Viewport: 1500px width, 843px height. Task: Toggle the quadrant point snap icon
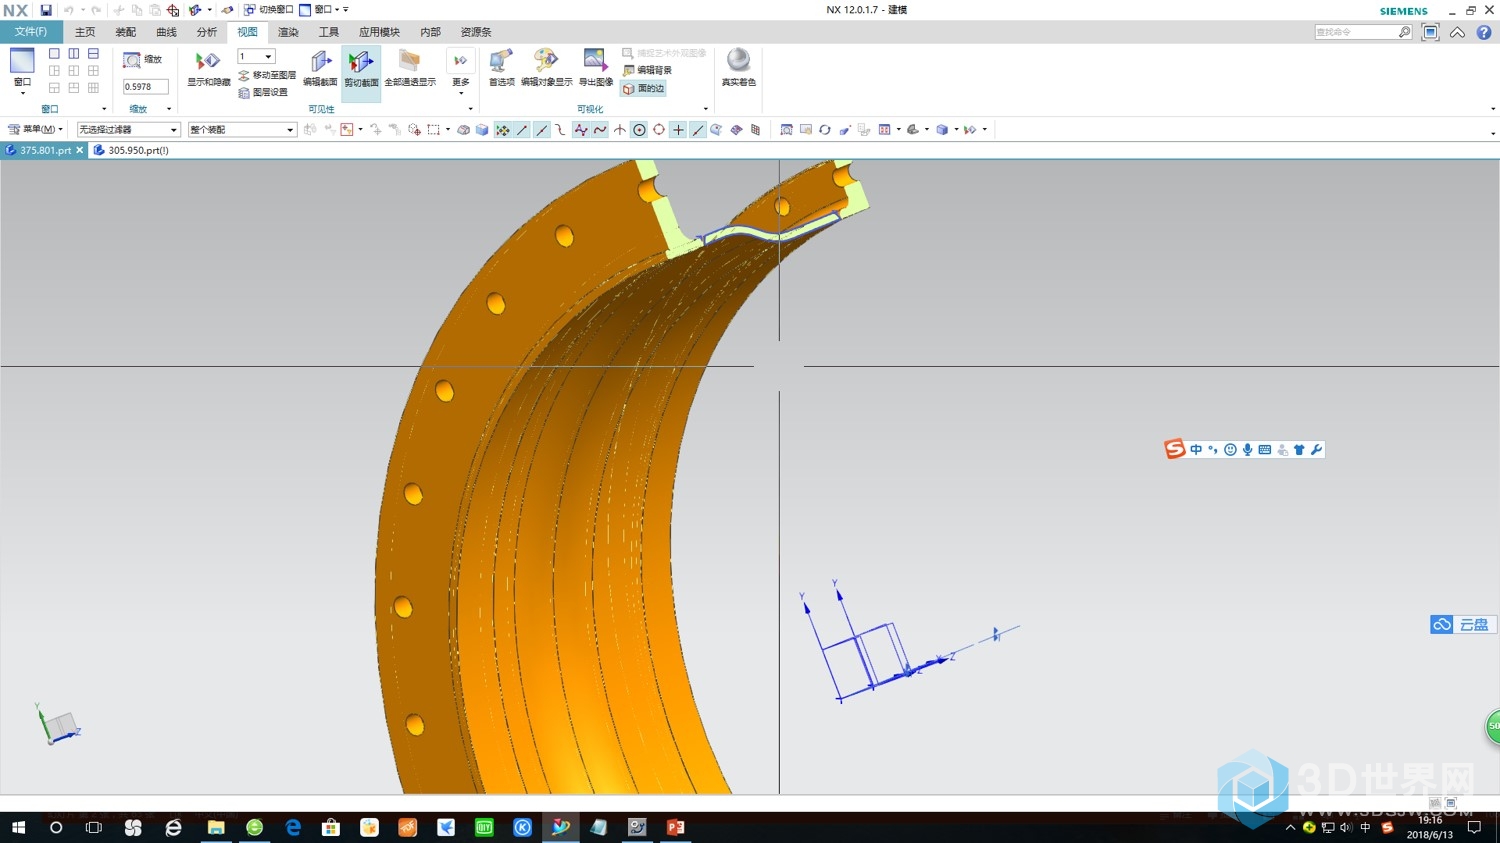[659, 130]
